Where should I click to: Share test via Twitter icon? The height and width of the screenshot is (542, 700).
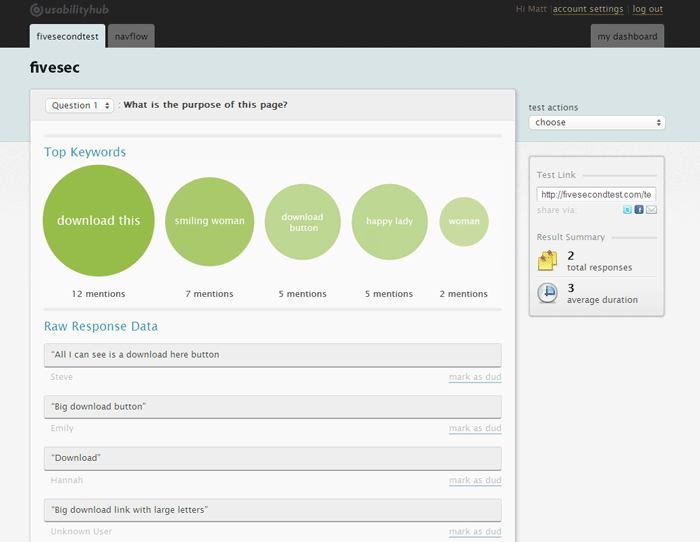click(627, 209)
